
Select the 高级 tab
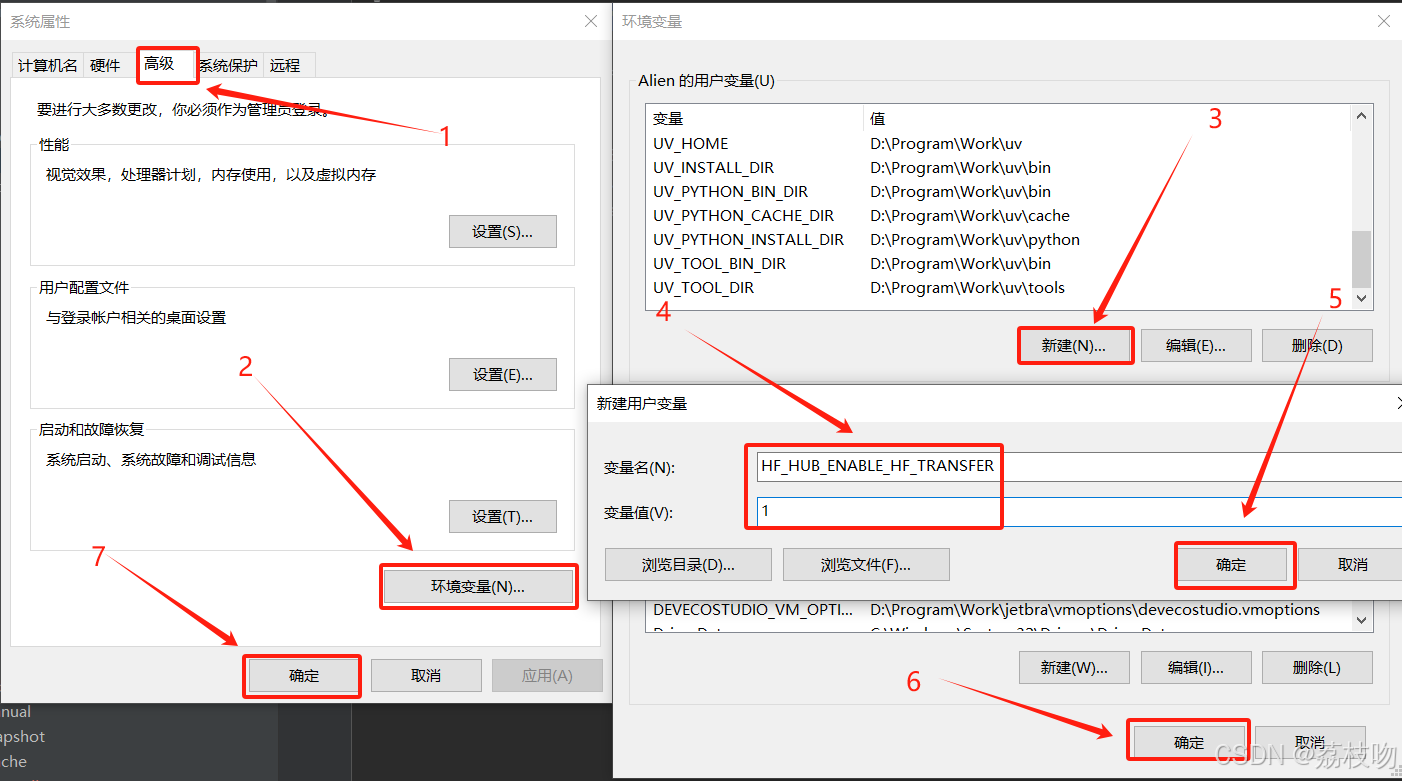(159, 63)
